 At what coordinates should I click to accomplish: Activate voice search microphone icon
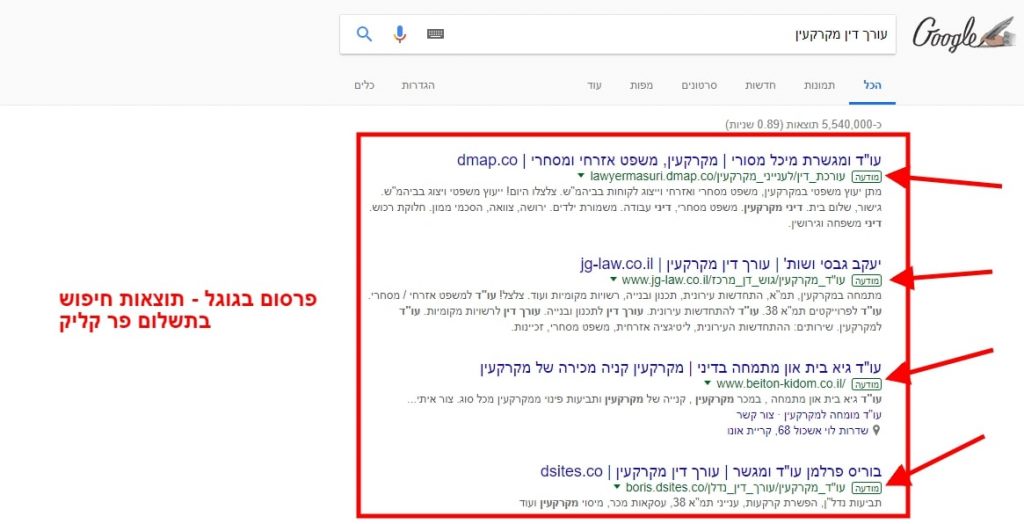click(x=400, y=34)
